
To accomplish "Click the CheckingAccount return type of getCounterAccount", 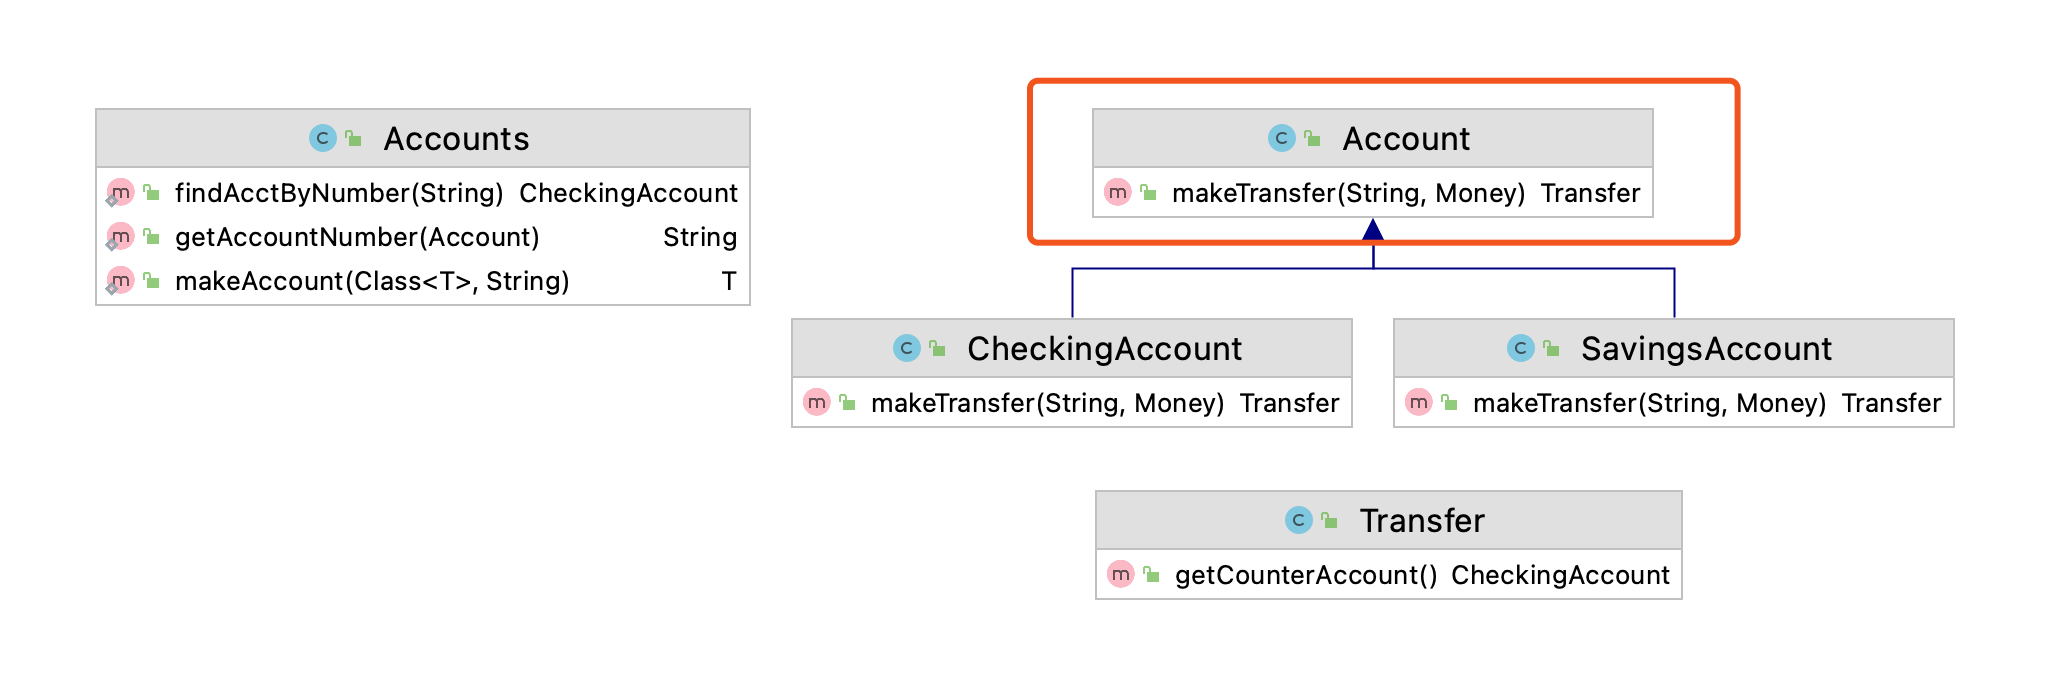I will [1560, 575].
